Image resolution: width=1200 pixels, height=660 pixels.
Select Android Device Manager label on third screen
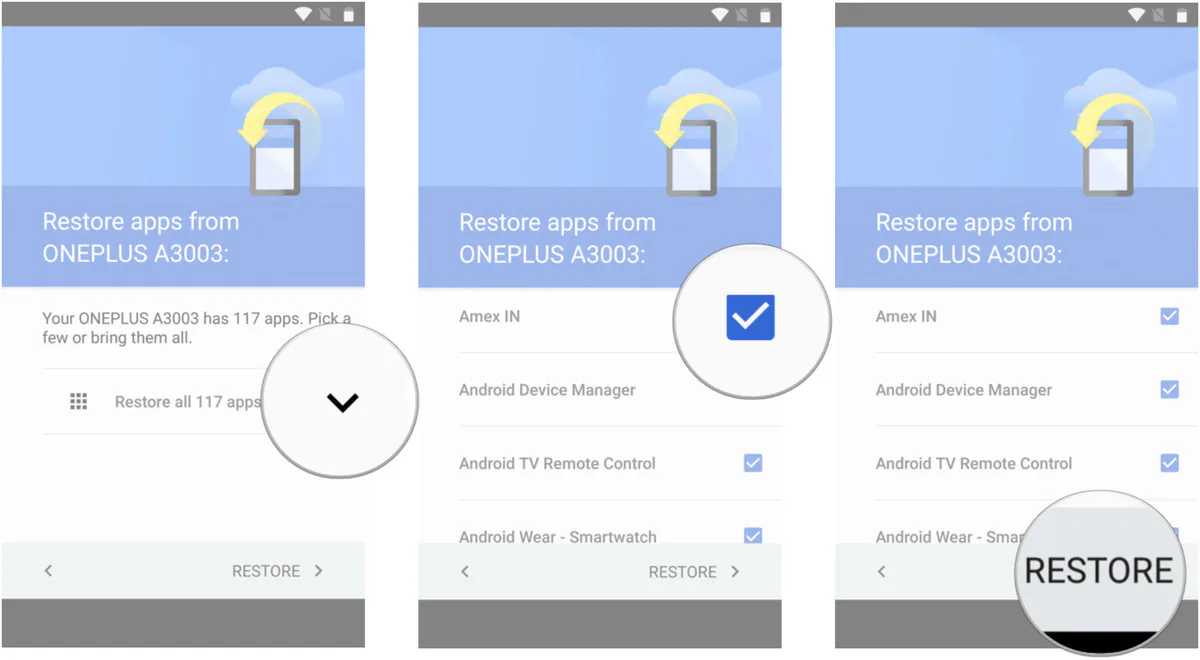(x=964, y=390)
